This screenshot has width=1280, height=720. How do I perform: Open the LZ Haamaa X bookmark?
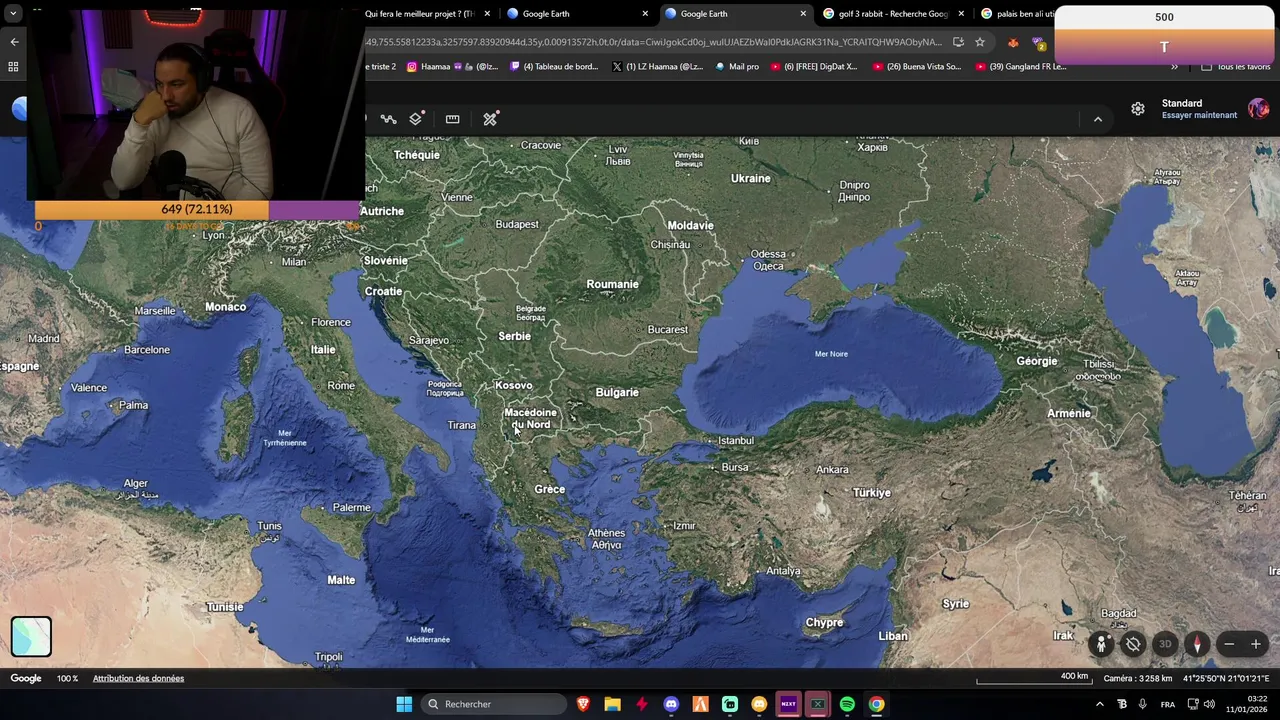tap(657, 67)
